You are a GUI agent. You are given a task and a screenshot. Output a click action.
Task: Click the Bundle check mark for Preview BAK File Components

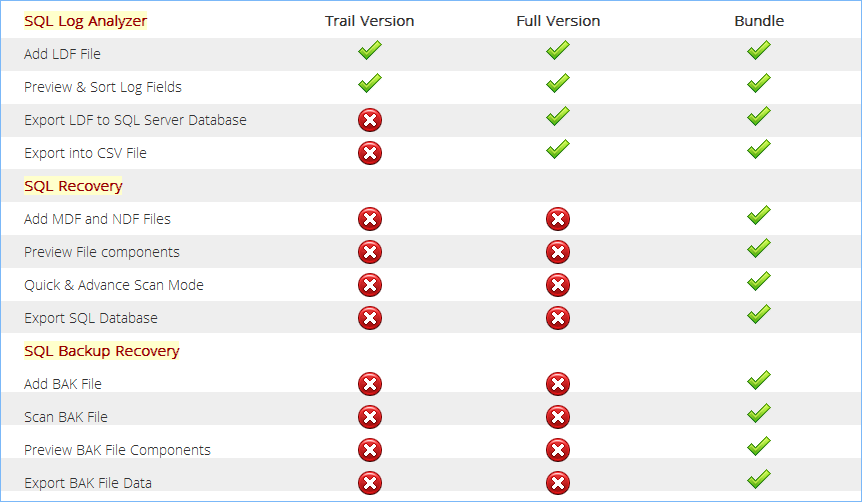click(x=759, y=446)
